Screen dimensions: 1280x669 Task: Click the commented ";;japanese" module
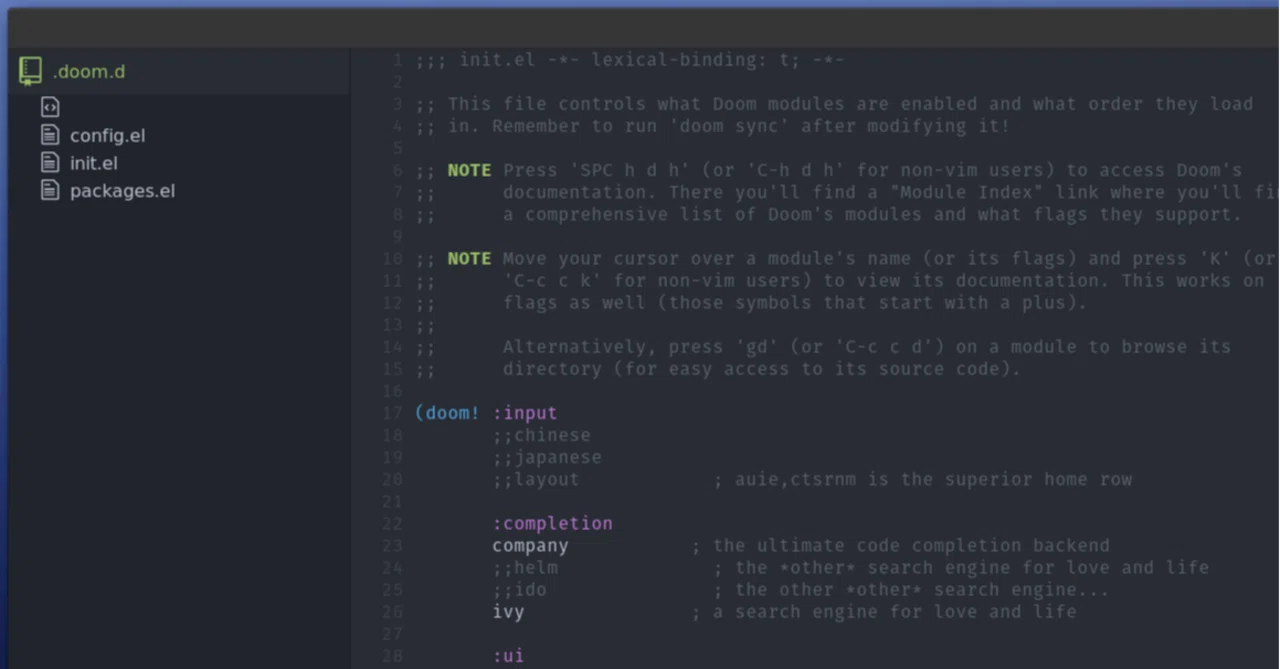coord(546,457)
